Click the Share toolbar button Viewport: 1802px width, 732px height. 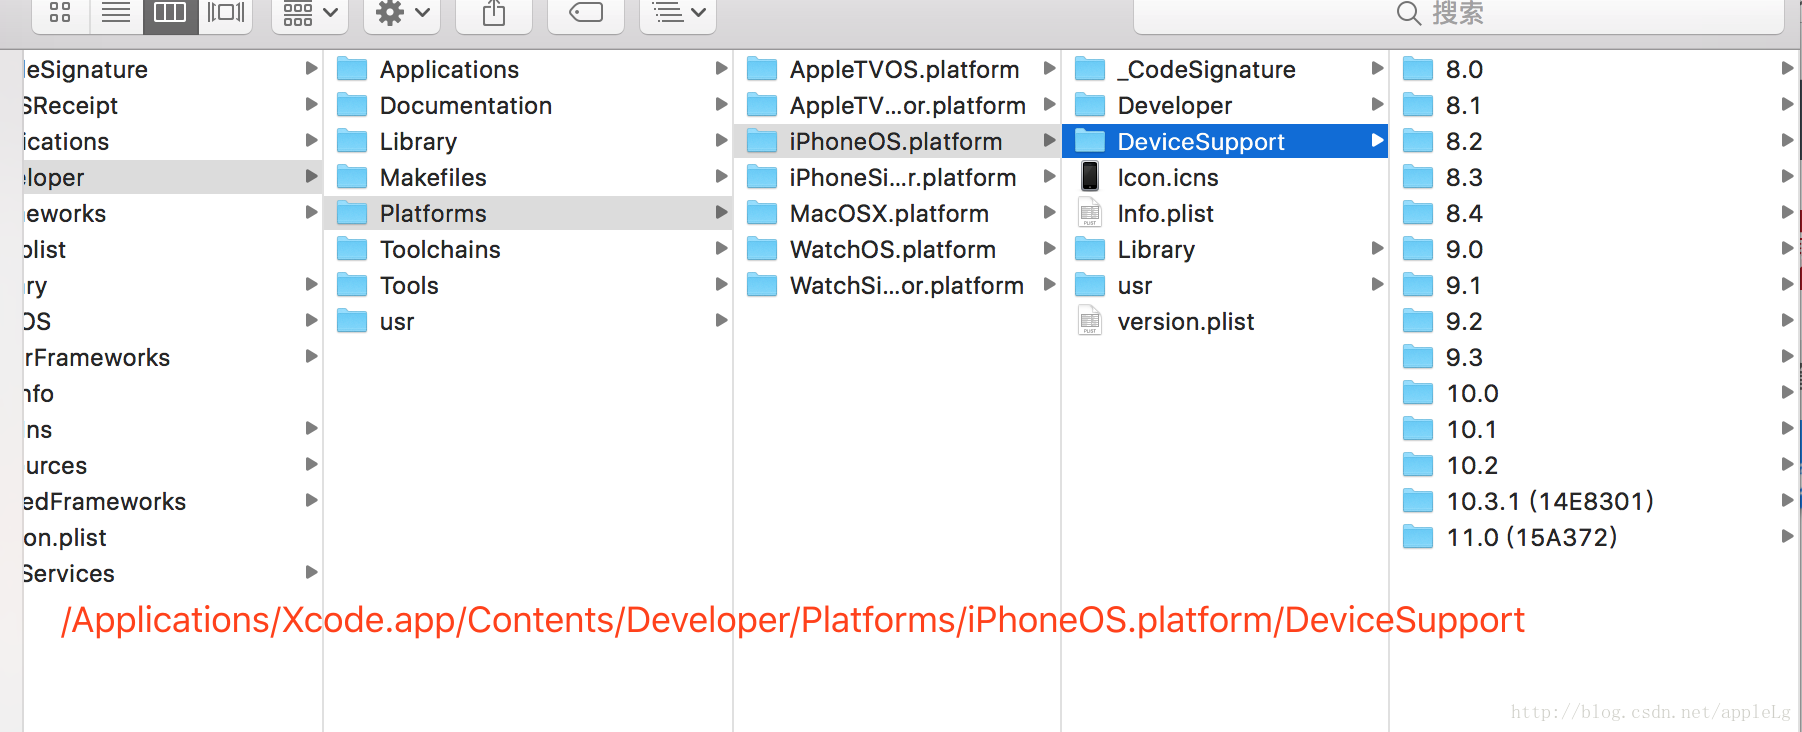click(494, 14)
